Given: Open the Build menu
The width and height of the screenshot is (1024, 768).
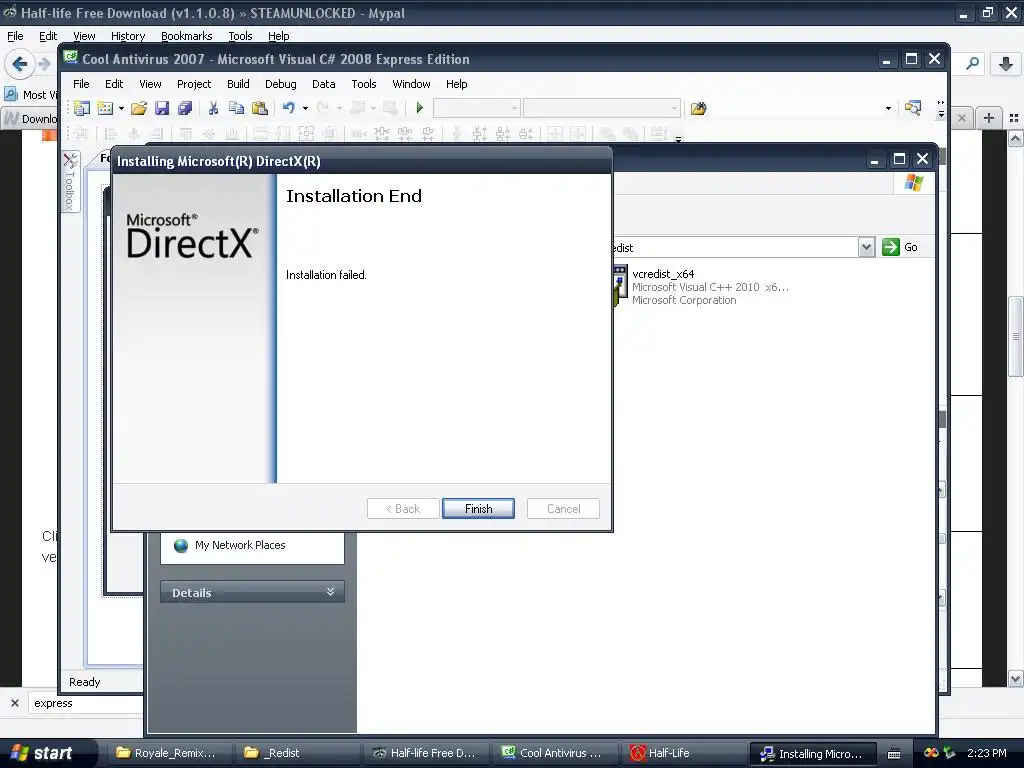Looking at the screenshot, I should [x=238, y=84].
